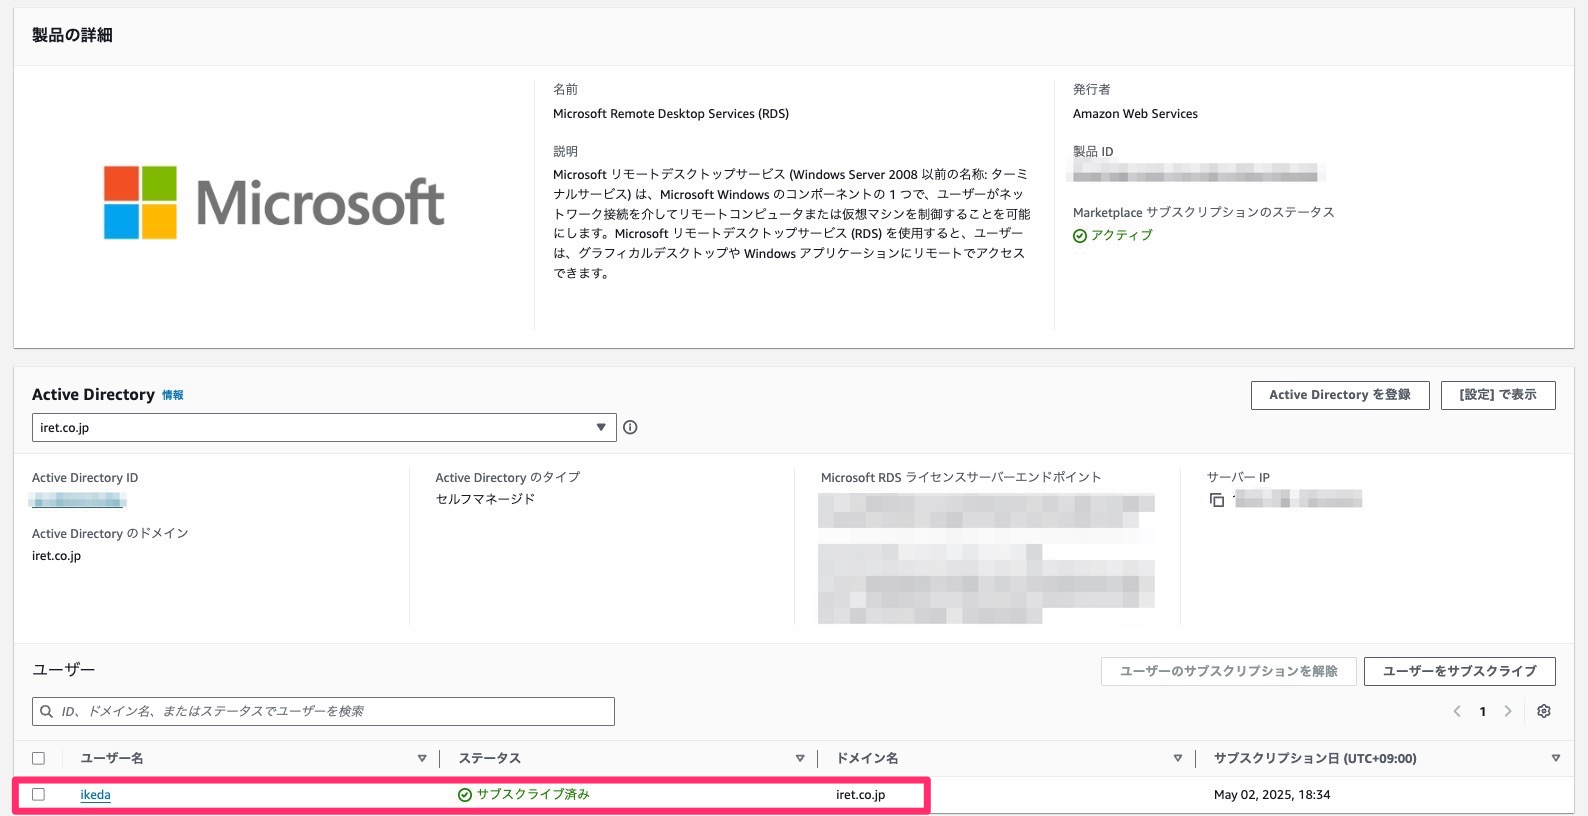Open the blurred Active Directory ID link
The width and height of the screenshot is (1588, 816).
click(x=79, y=500)
